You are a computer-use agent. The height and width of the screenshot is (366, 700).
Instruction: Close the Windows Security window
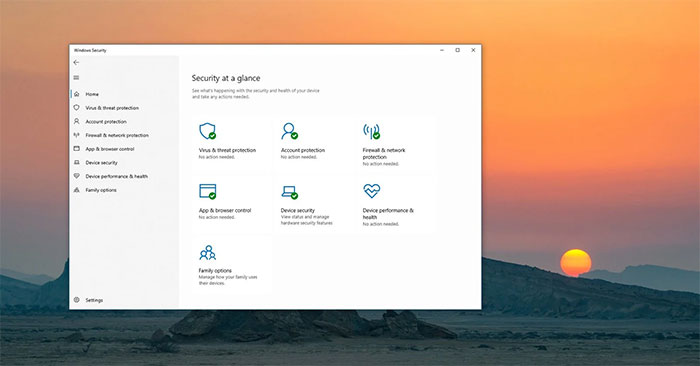[x=473, y=50]
